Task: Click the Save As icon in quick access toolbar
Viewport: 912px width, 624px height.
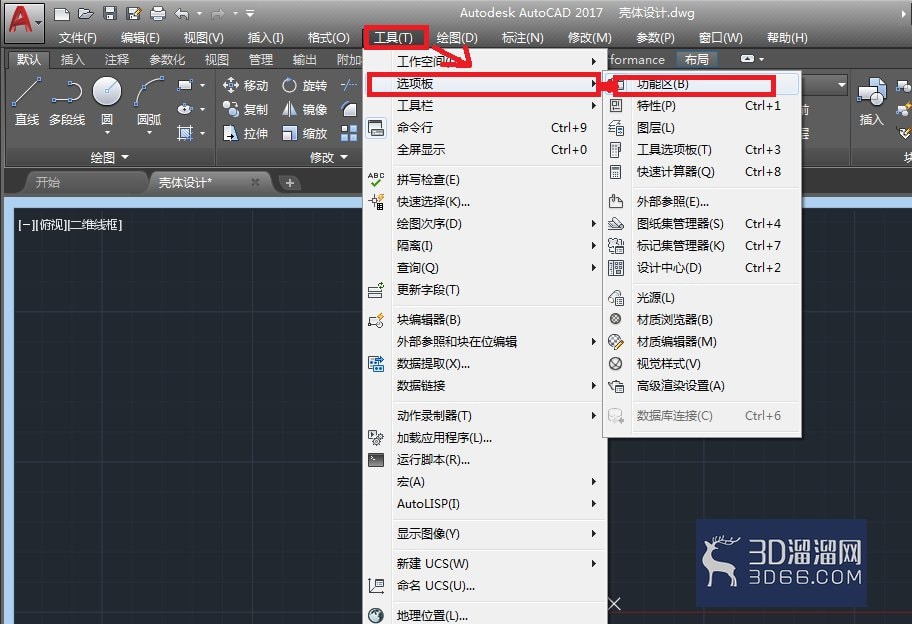Action: point(134,13)
